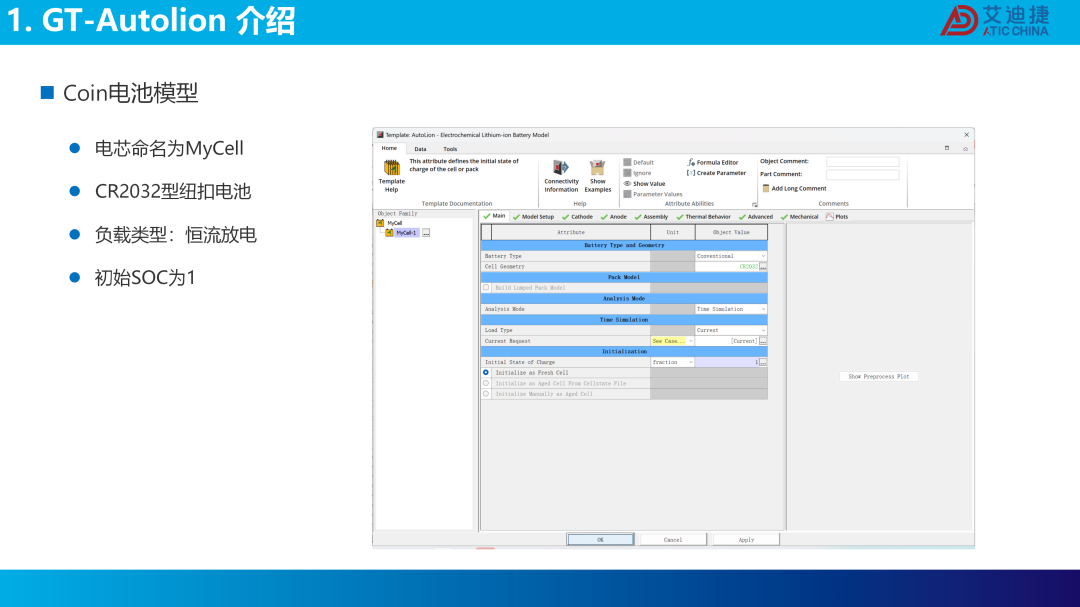Click the Default attribute option
Screen dimensions: 1080x607
pos(638,163)
